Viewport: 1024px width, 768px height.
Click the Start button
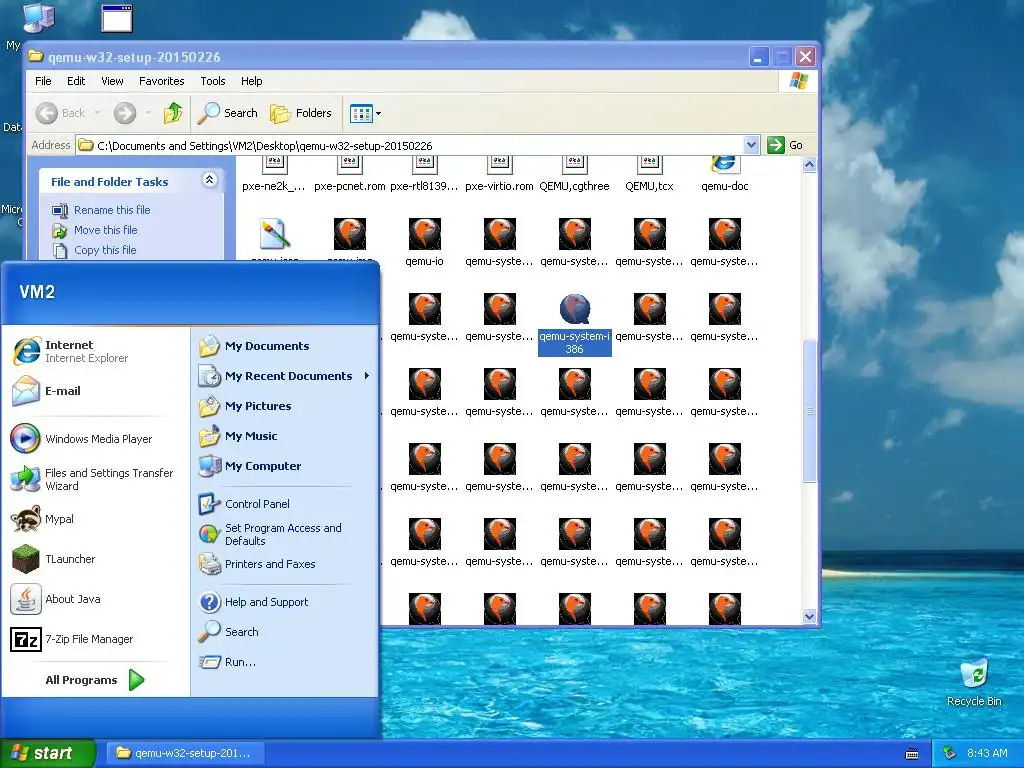(x=48, y=753)
